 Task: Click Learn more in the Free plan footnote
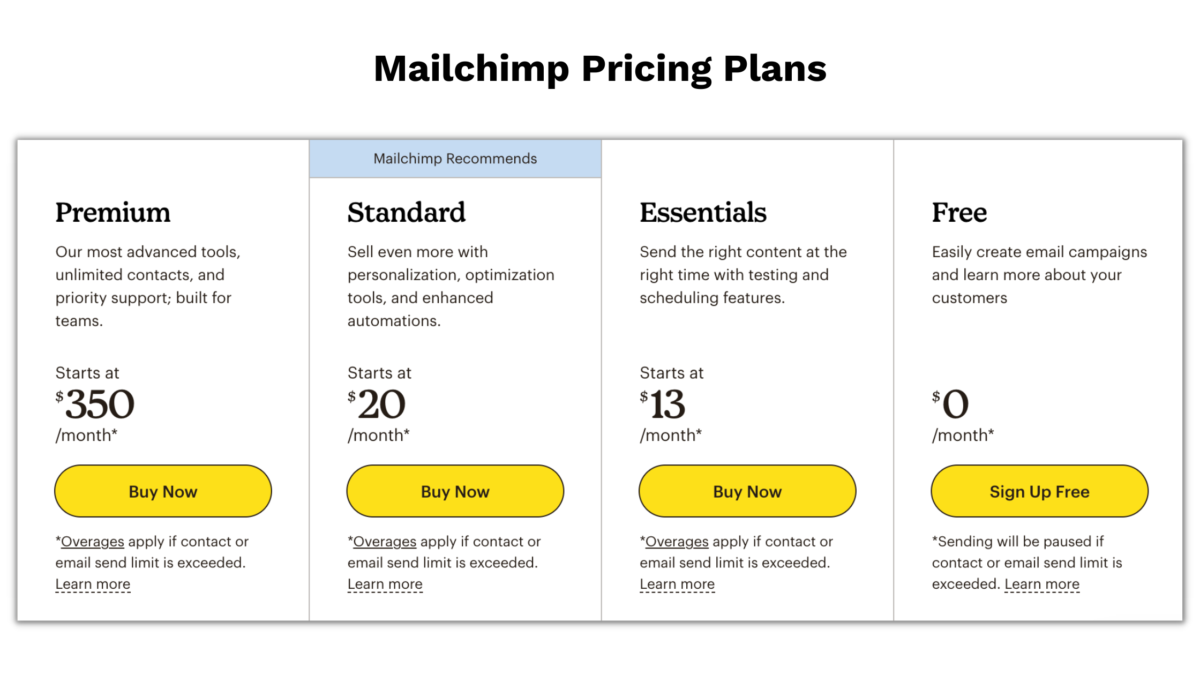[1041, 583]
